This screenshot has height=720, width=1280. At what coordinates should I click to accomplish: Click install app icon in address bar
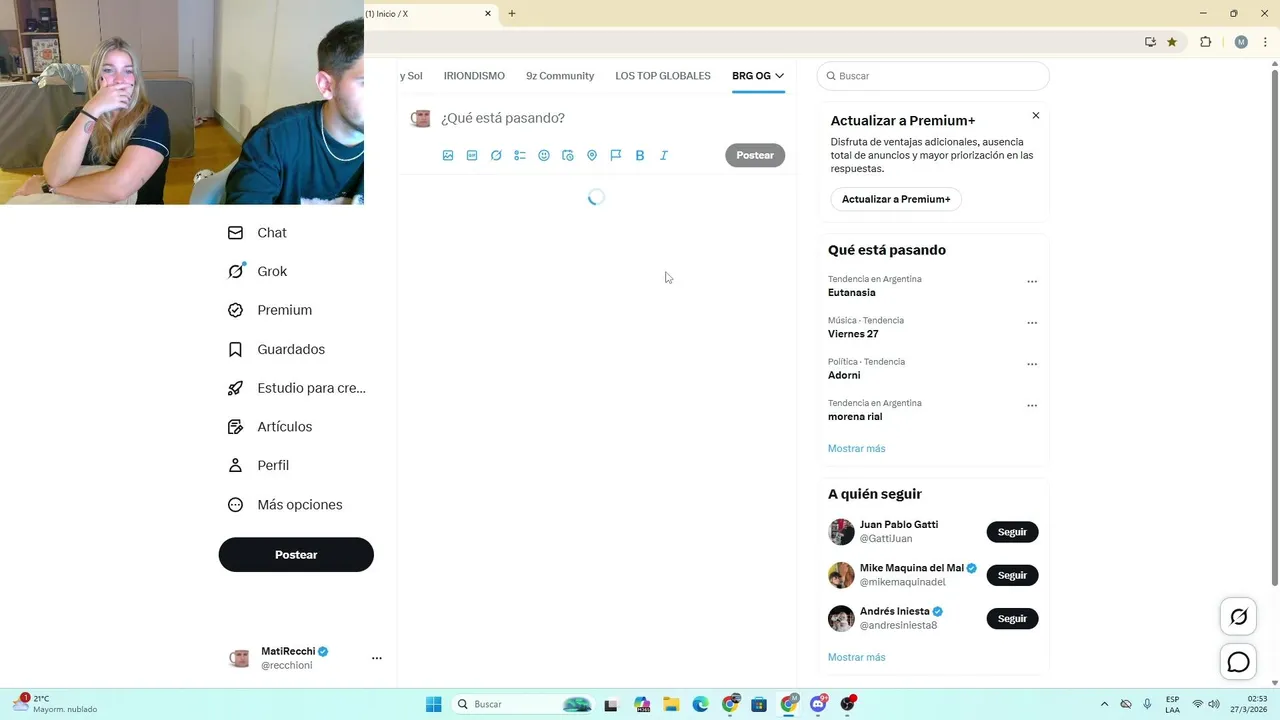pyautogui.click(x=1150, y=42)
